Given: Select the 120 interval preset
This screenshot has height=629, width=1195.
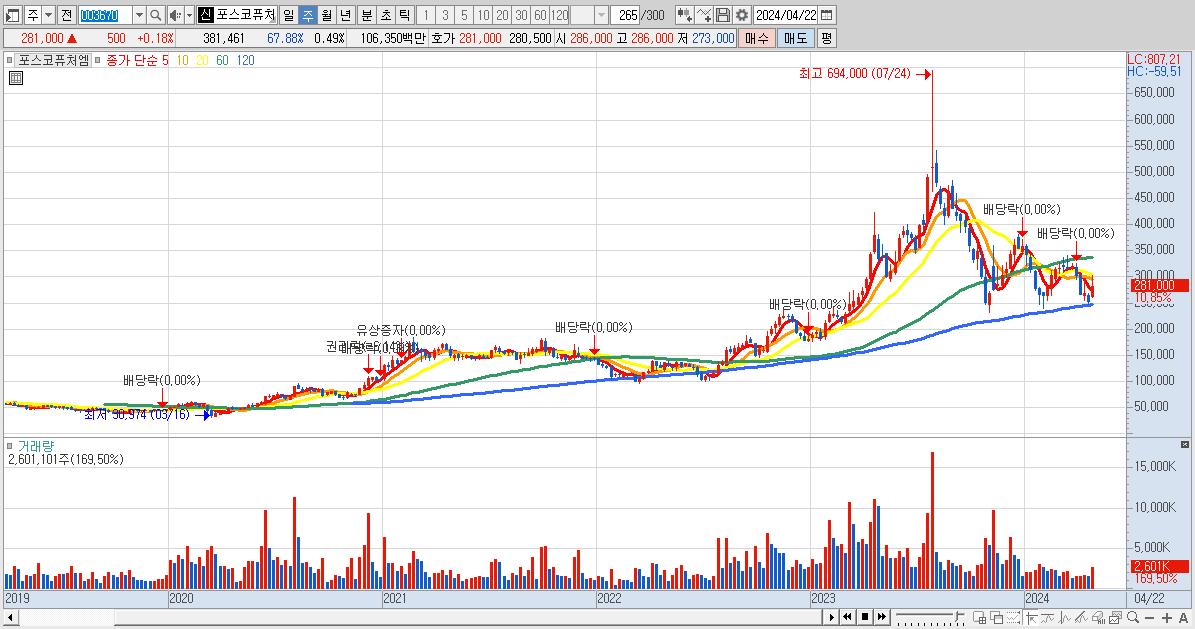Looking at the screenshot, I should click(x=559, y=15).
